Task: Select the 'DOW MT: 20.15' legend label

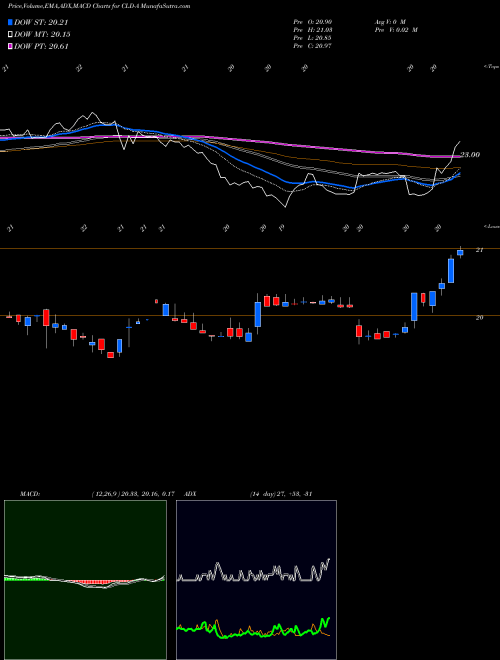Action: click(x=42, y=35)
